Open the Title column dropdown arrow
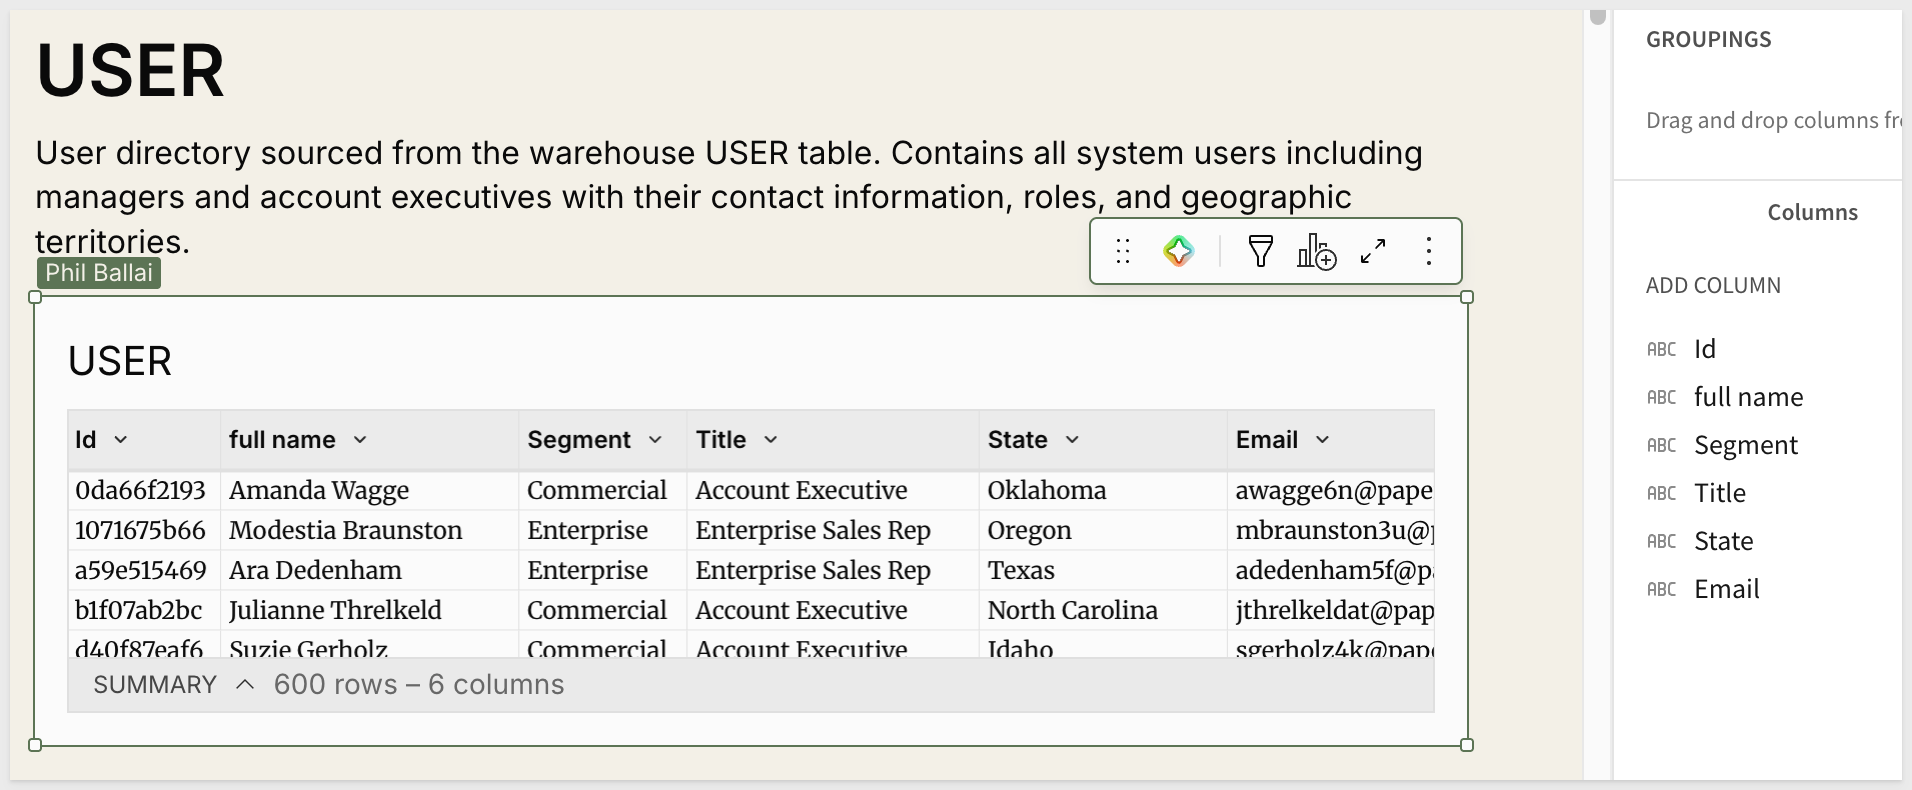The image size is (1912, 790). coord(771,440)
